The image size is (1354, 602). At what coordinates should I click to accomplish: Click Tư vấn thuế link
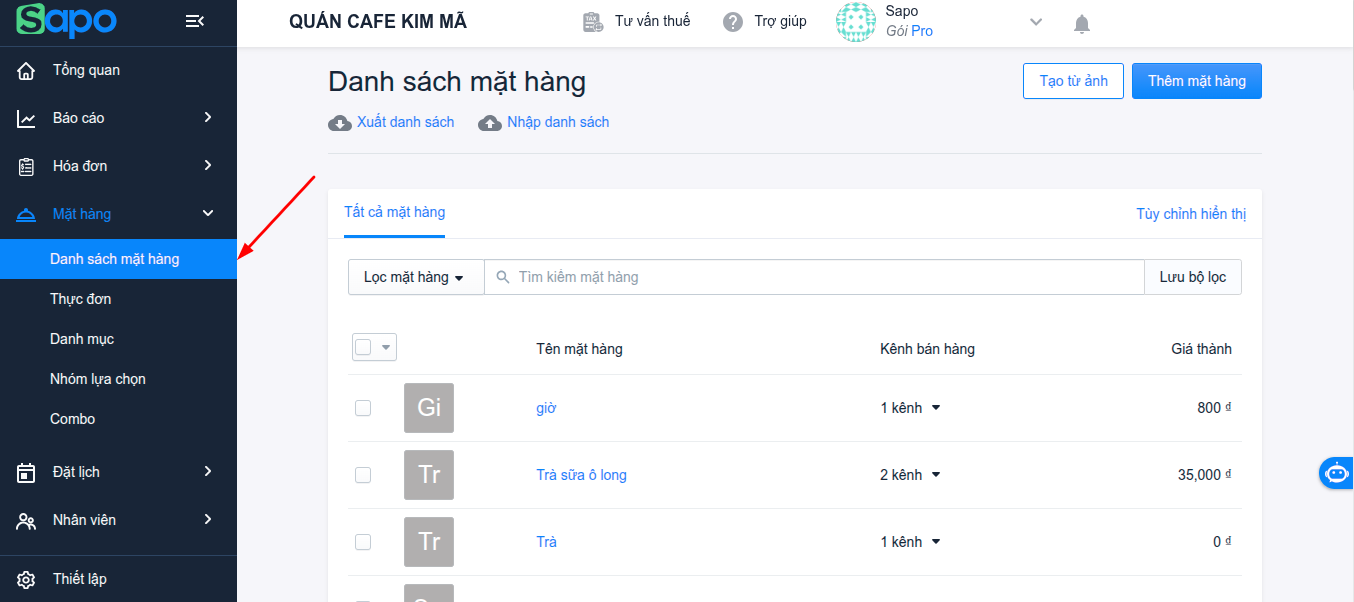point(652,21)
